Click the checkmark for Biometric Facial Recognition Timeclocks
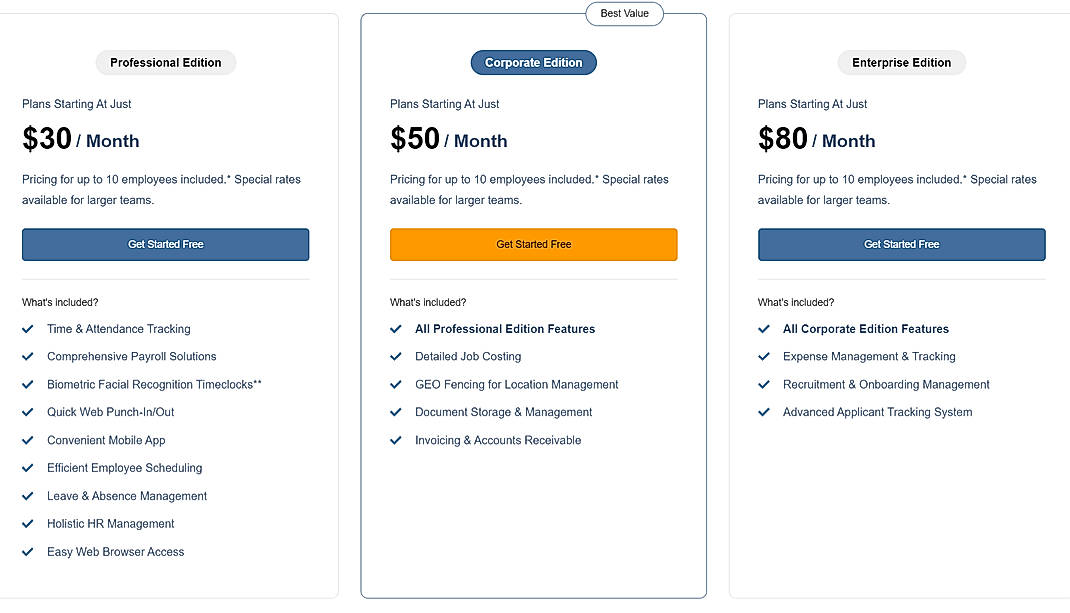This screenshot has width=1070, height=613. coord(28,385)
